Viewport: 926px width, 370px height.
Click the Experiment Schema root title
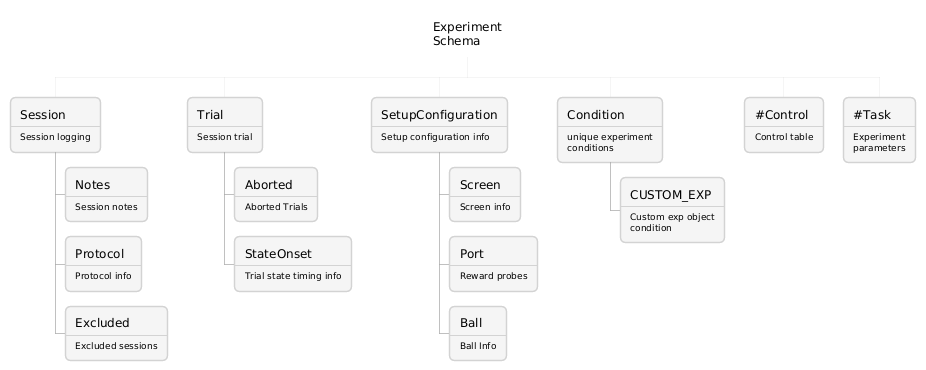pyautogui.click(x=467, y=34)
